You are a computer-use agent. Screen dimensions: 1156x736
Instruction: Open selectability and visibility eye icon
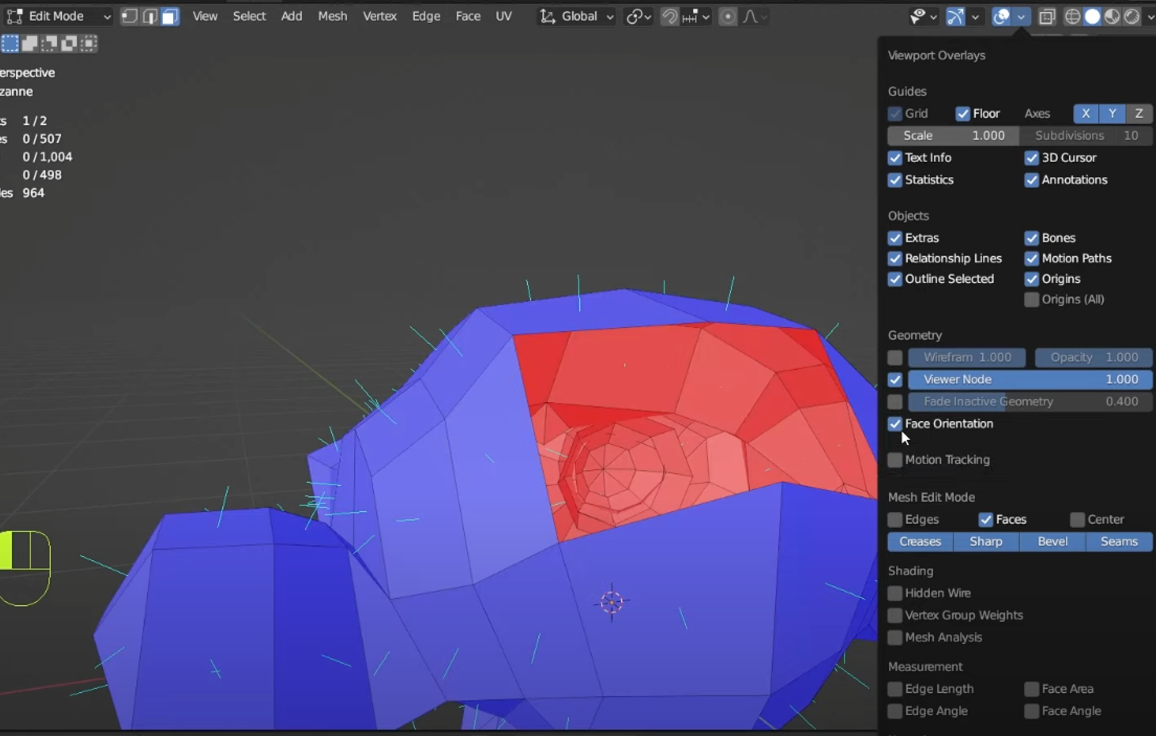pos(917,16)
